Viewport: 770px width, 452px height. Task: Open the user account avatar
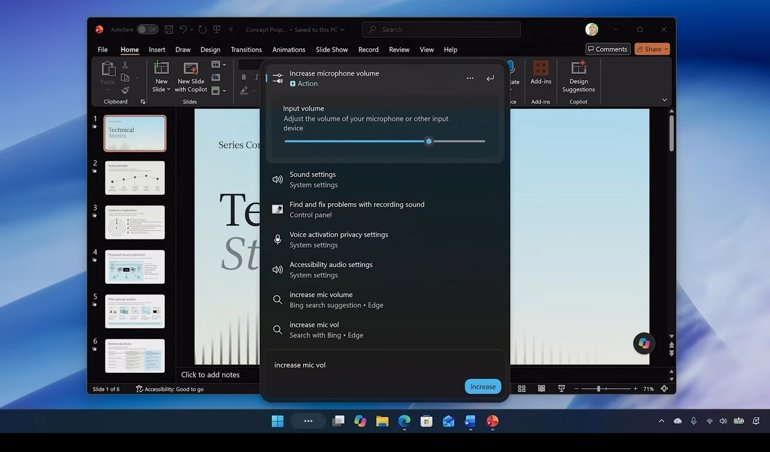[x=592, y=29]
